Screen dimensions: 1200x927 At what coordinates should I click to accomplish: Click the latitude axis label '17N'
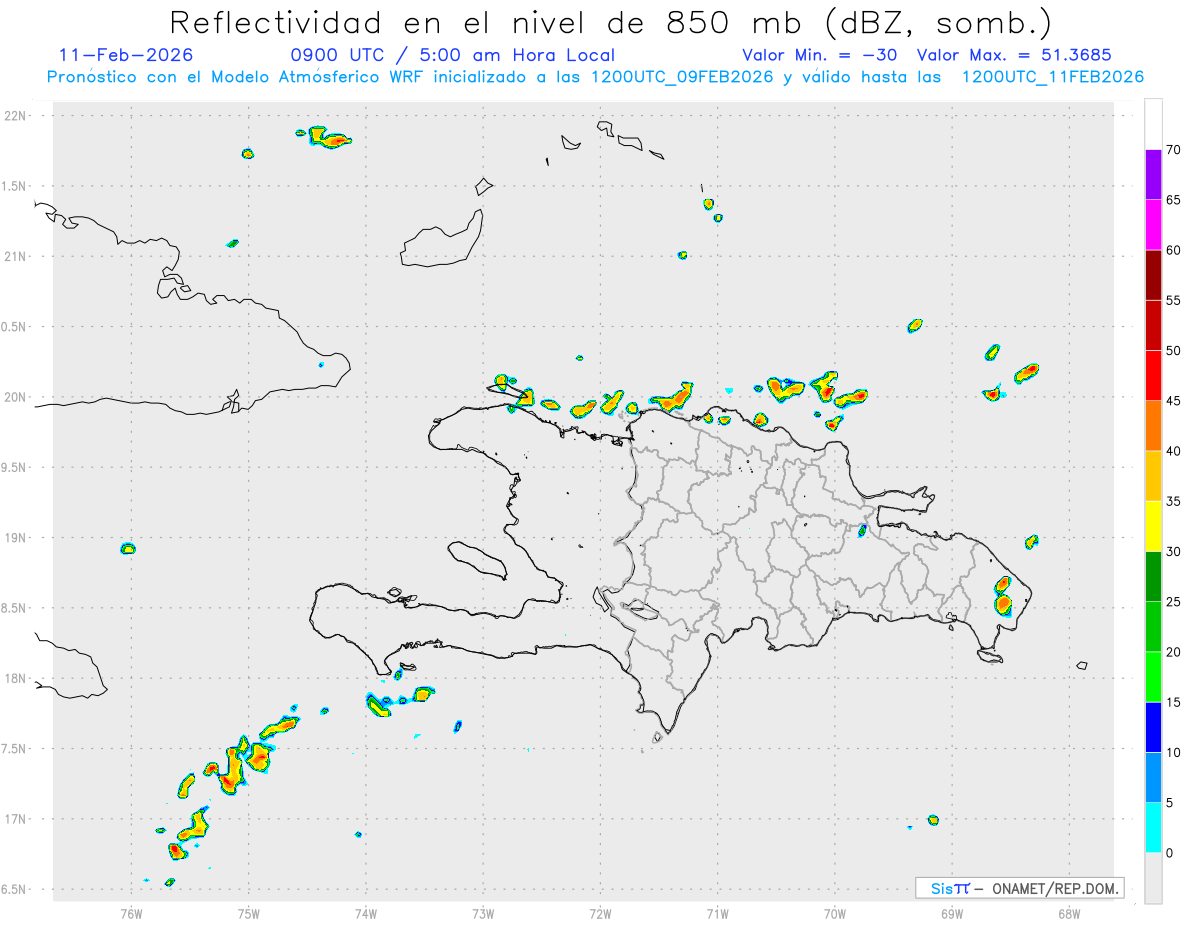17,819
